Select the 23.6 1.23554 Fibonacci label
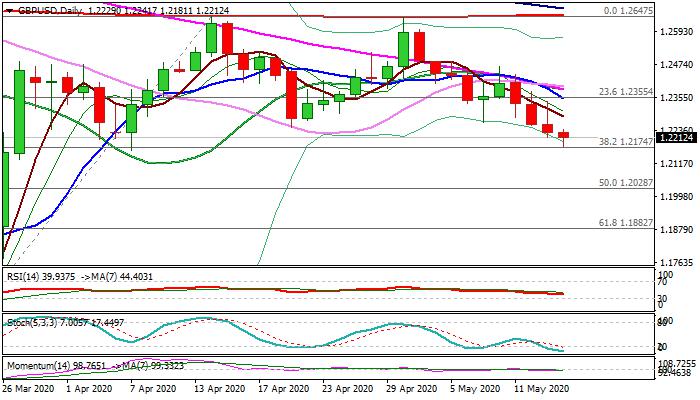700x400 pixels. (625, 92)
